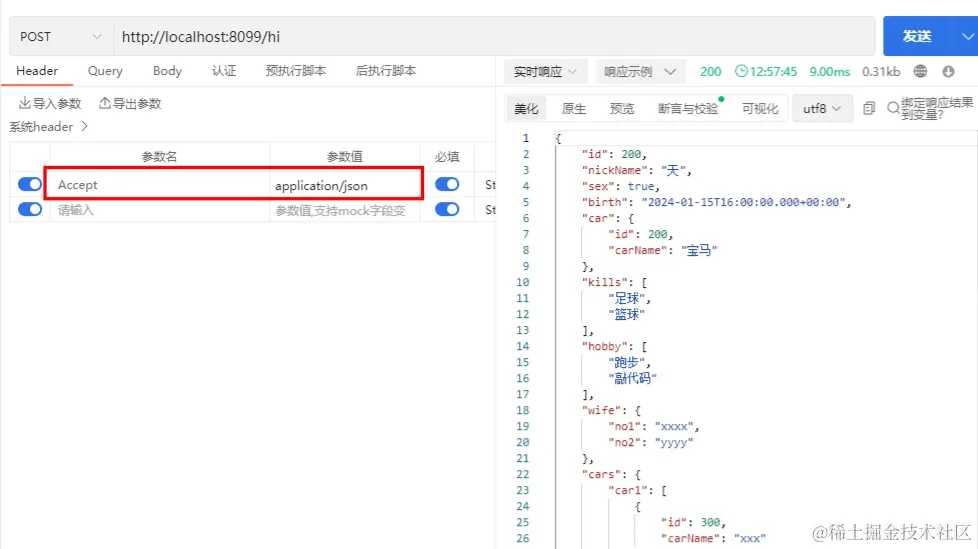978x549 pixels.
Task: Click the "hobby" key in response
Action: 604,346
